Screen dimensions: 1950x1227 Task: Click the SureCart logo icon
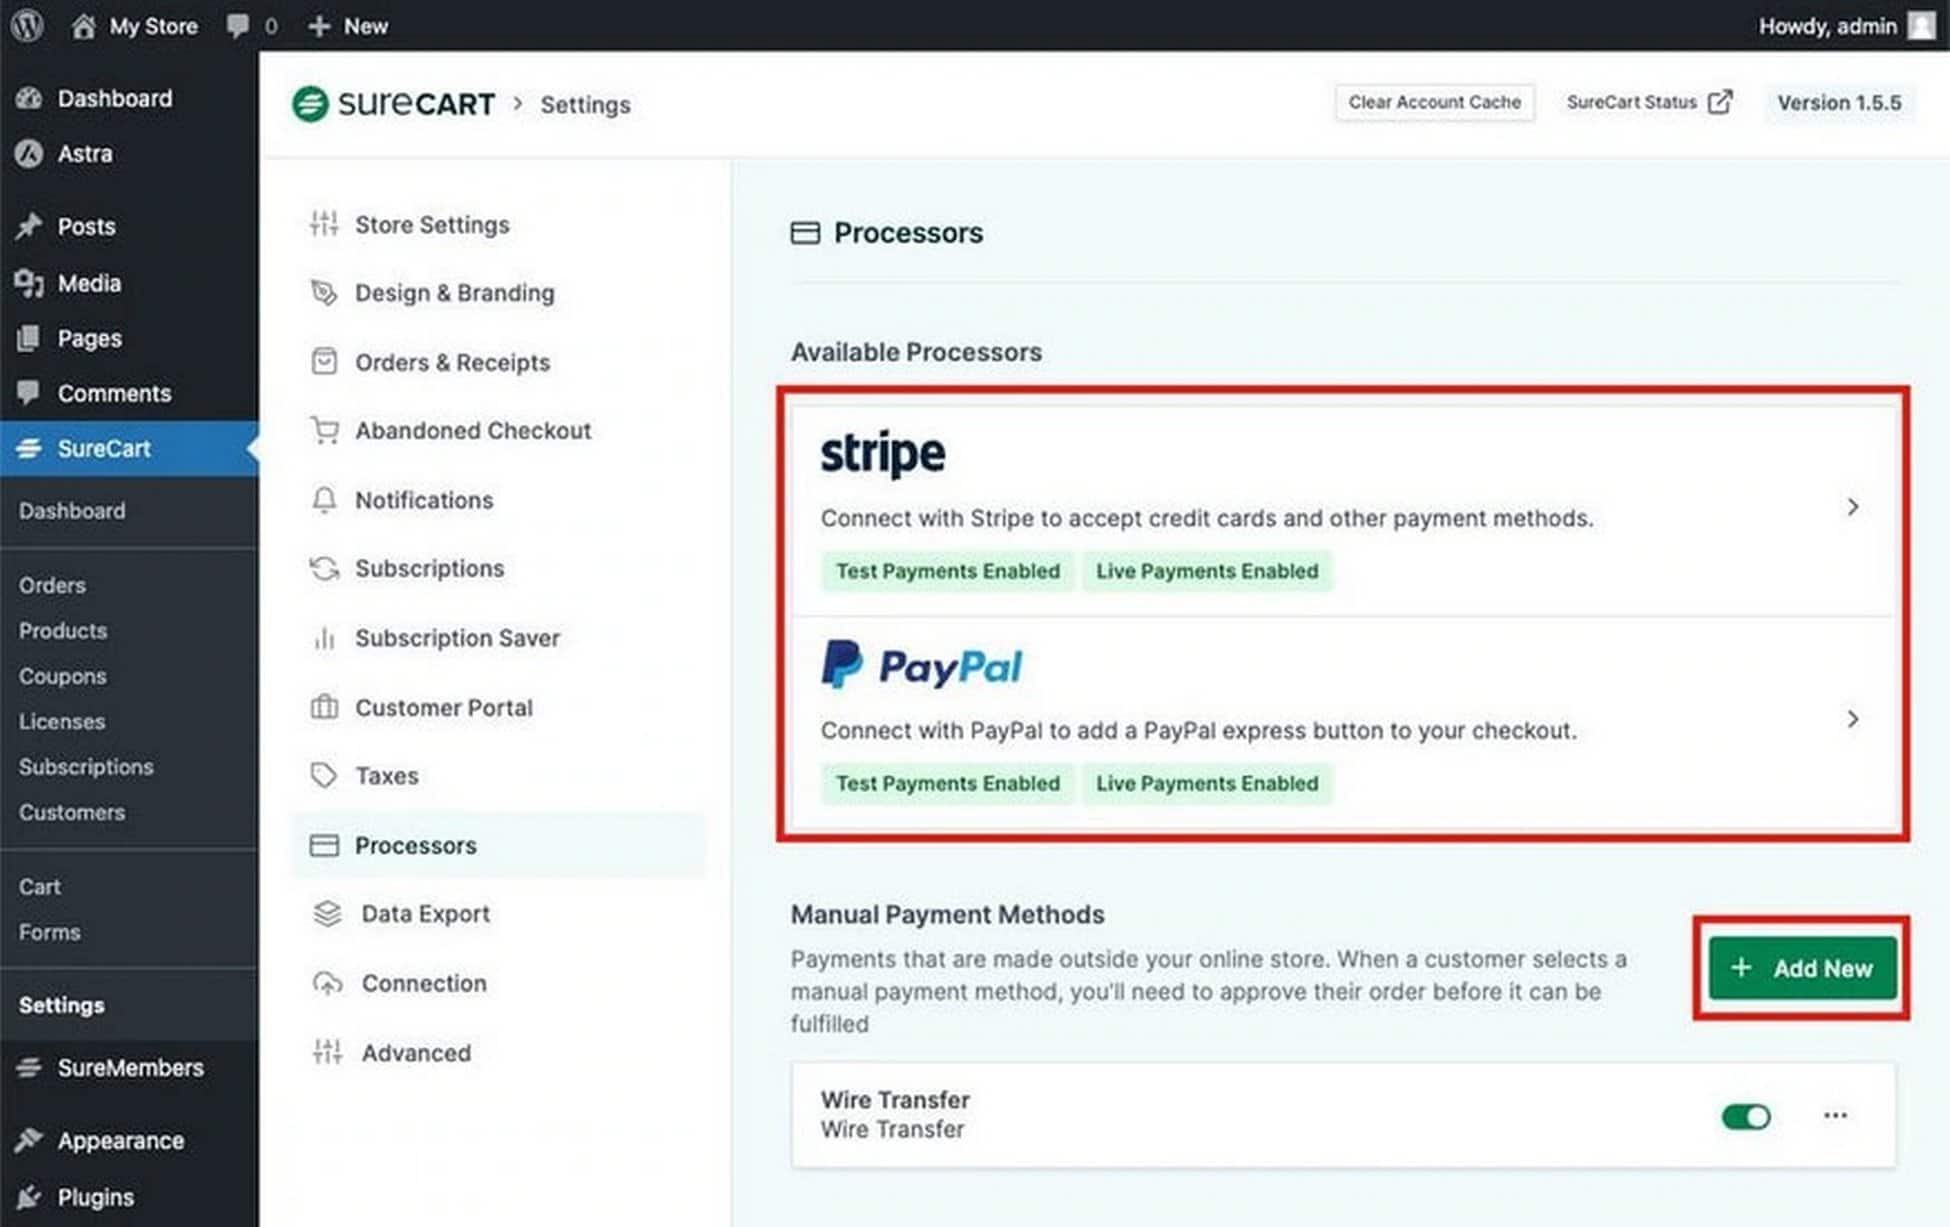310,104
